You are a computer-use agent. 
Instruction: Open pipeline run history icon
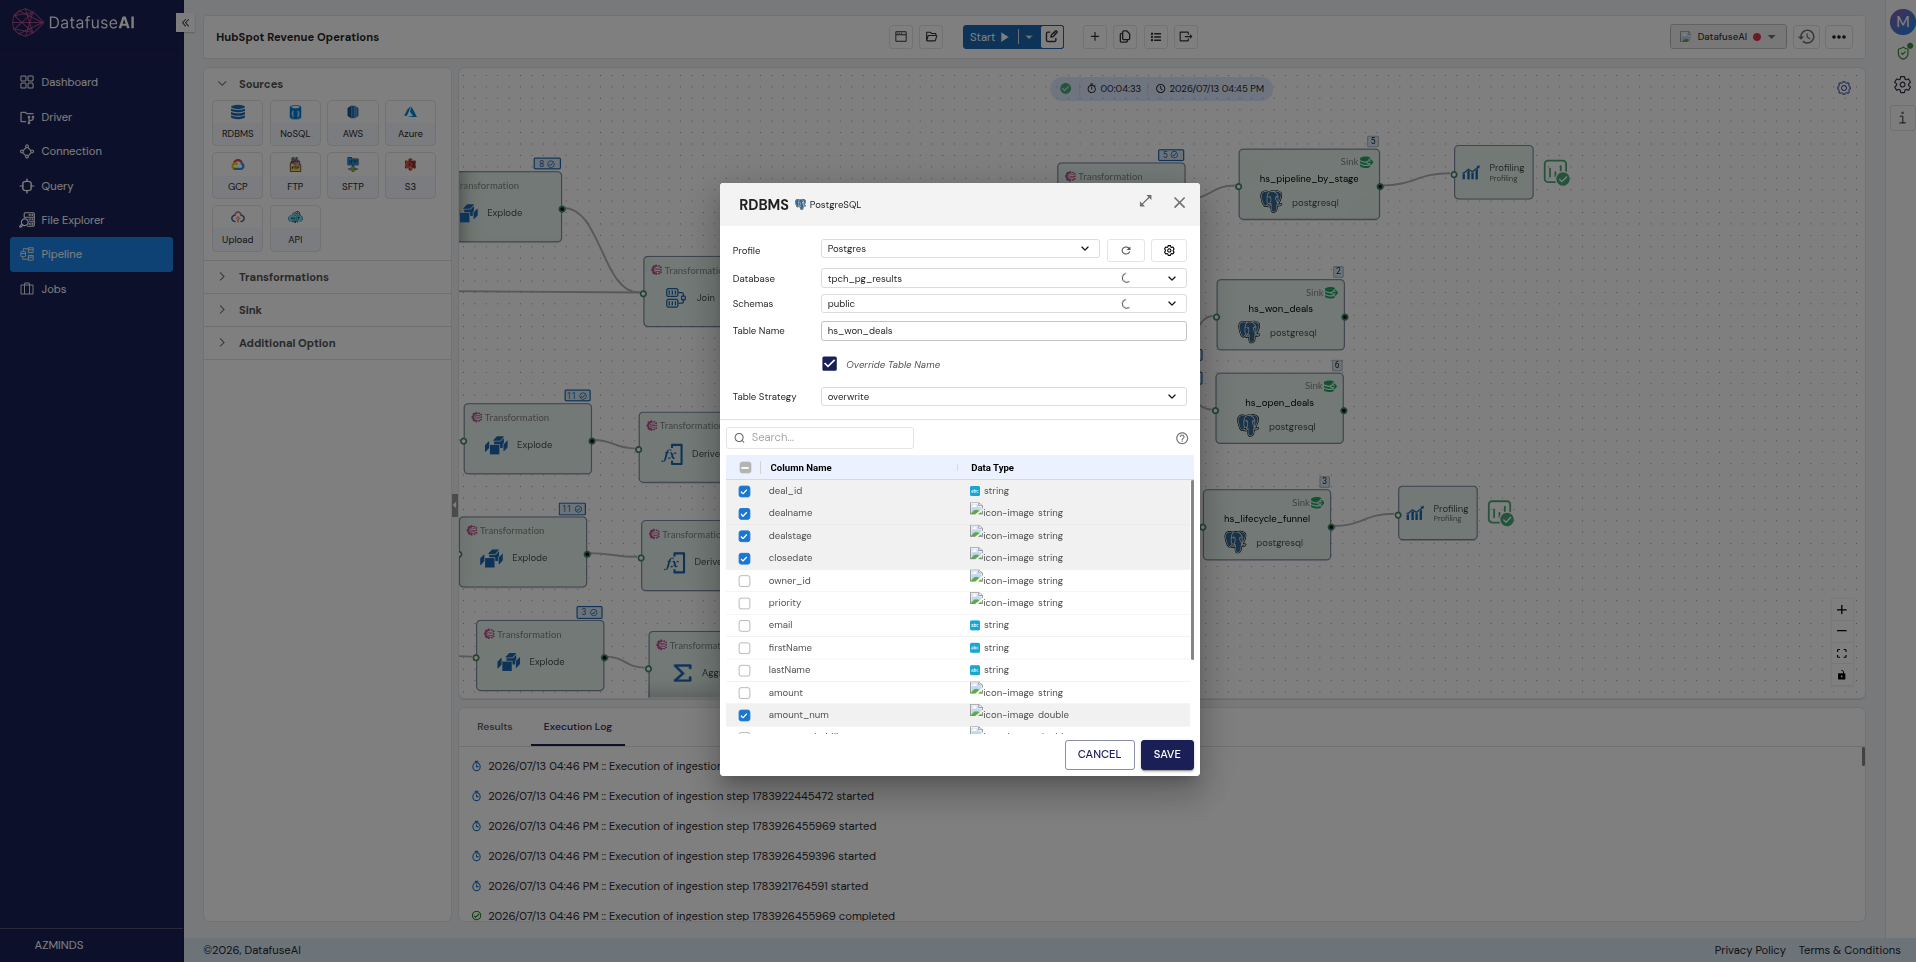1807,37
